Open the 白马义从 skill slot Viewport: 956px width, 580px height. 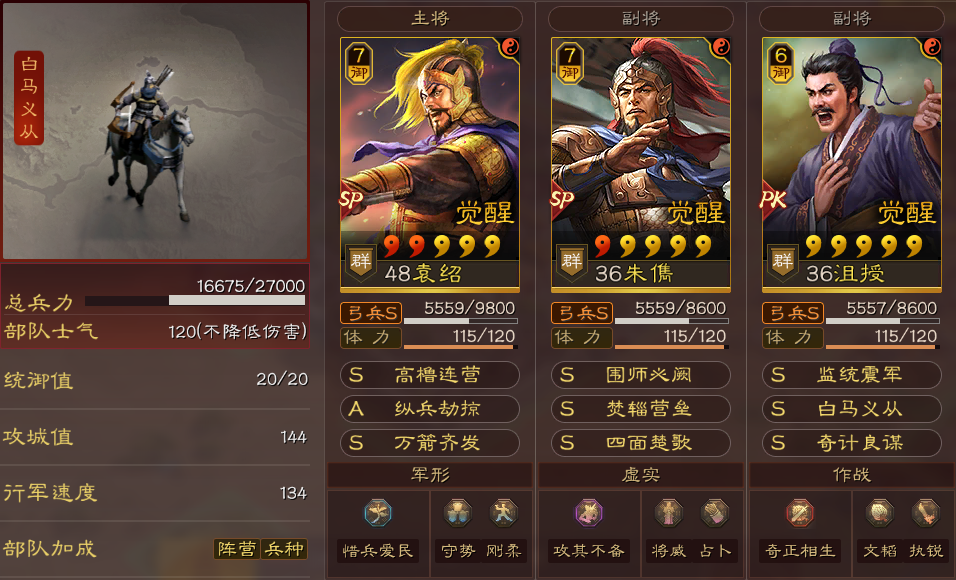(x=852, y=409)
